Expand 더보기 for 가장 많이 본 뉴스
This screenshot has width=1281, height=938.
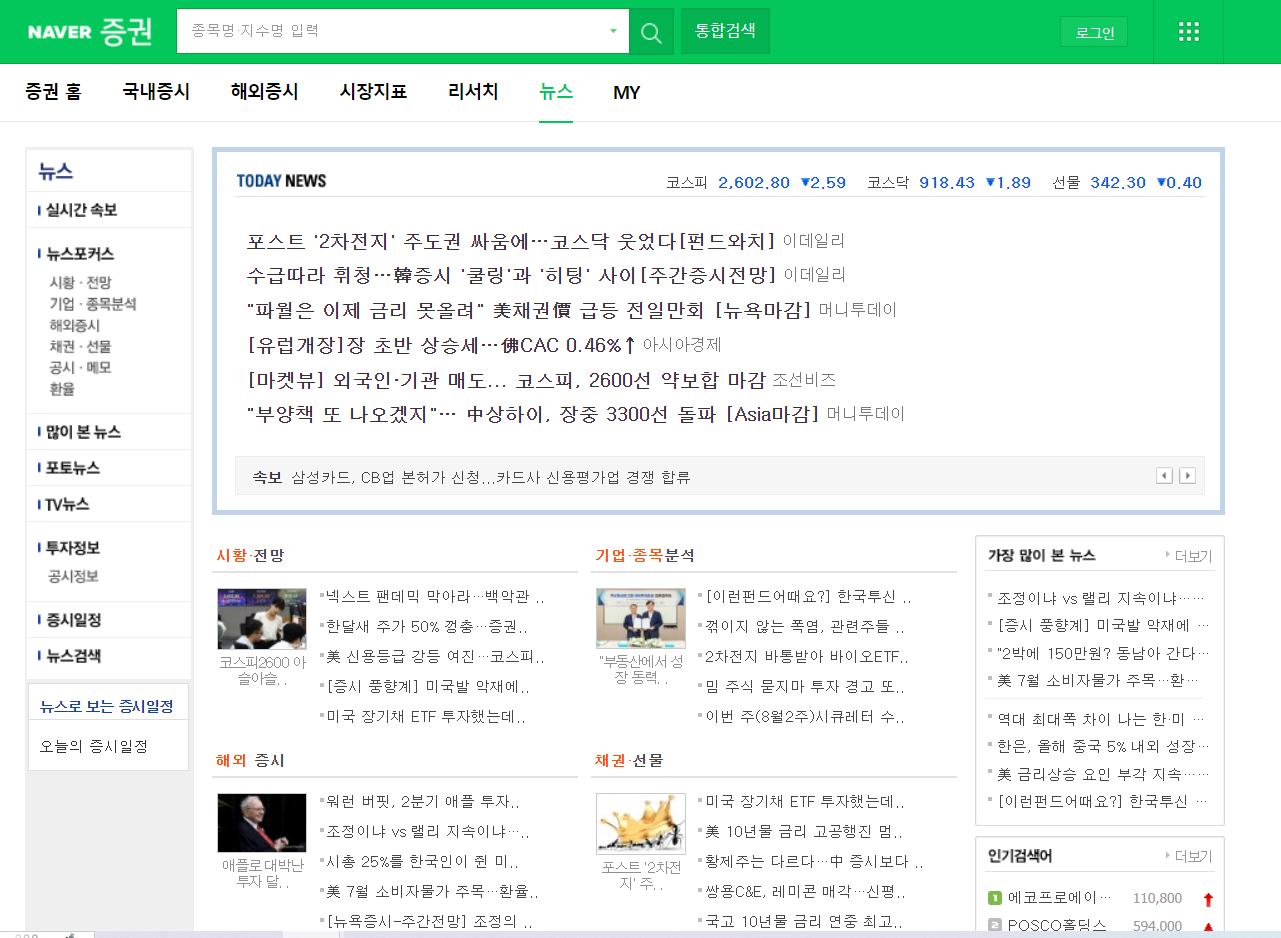(x=1192, y=556)
